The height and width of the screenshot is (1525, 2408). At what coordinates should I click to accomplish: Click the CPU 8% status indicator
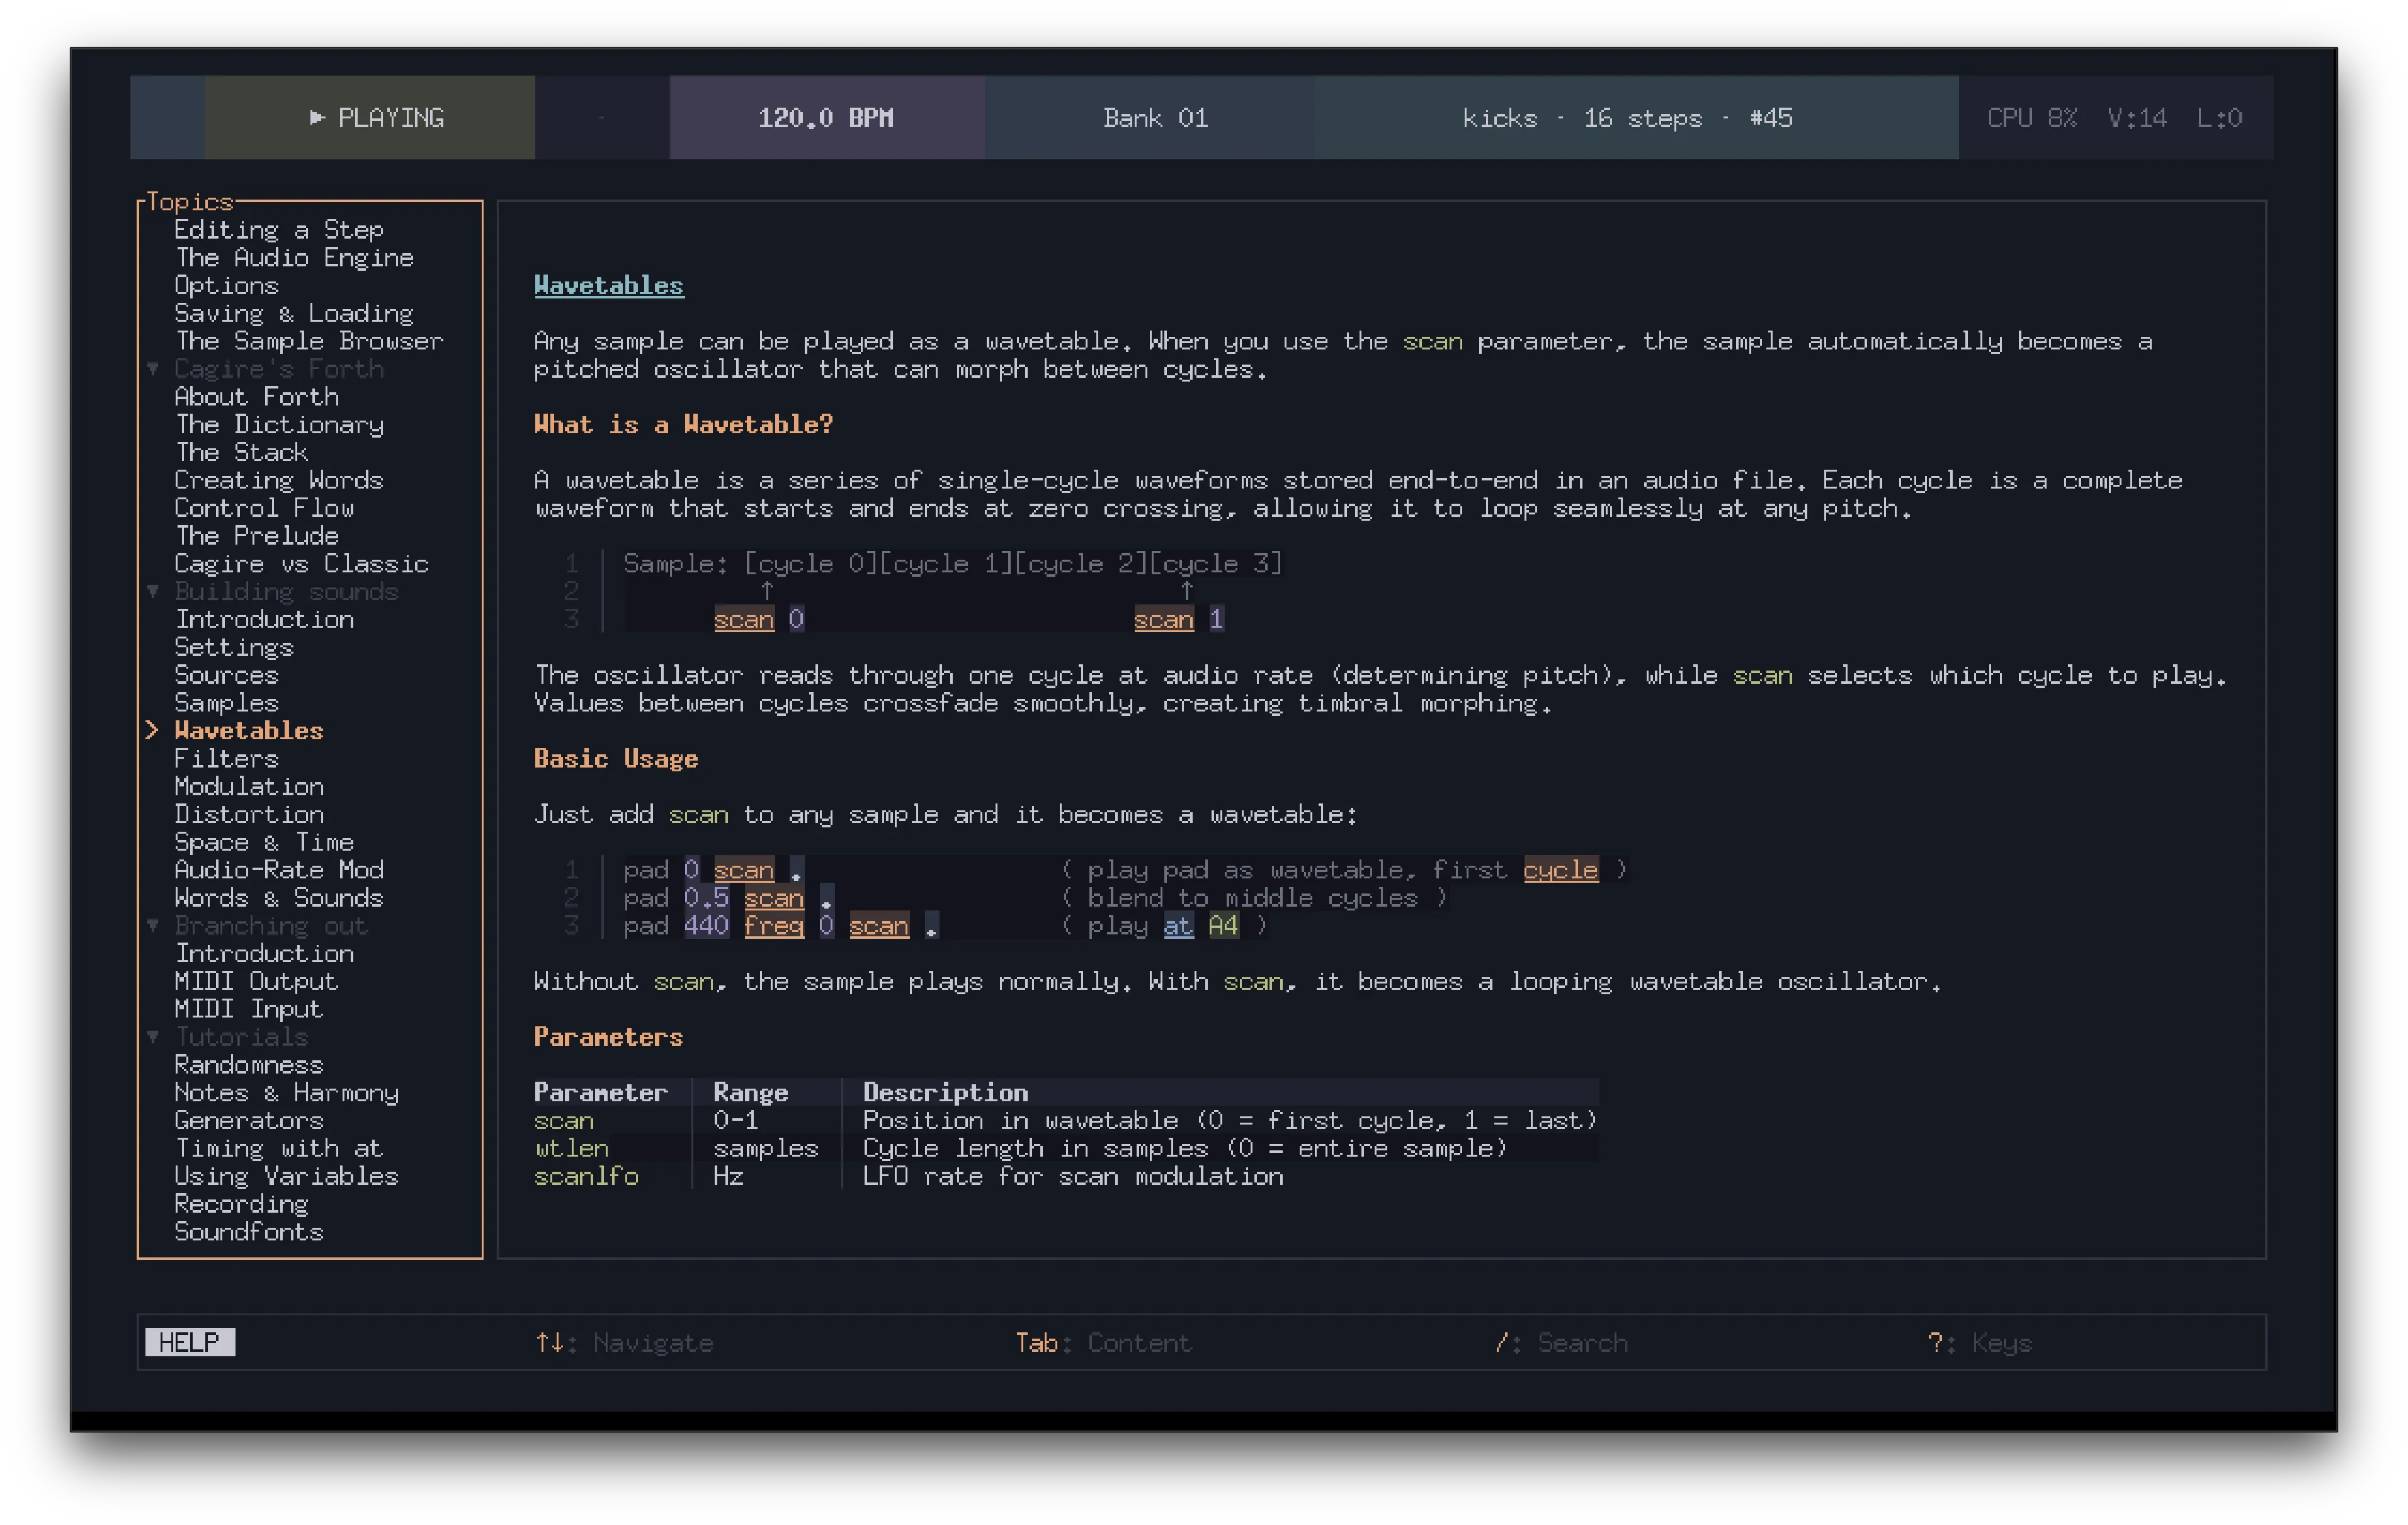pos(2031,117)
